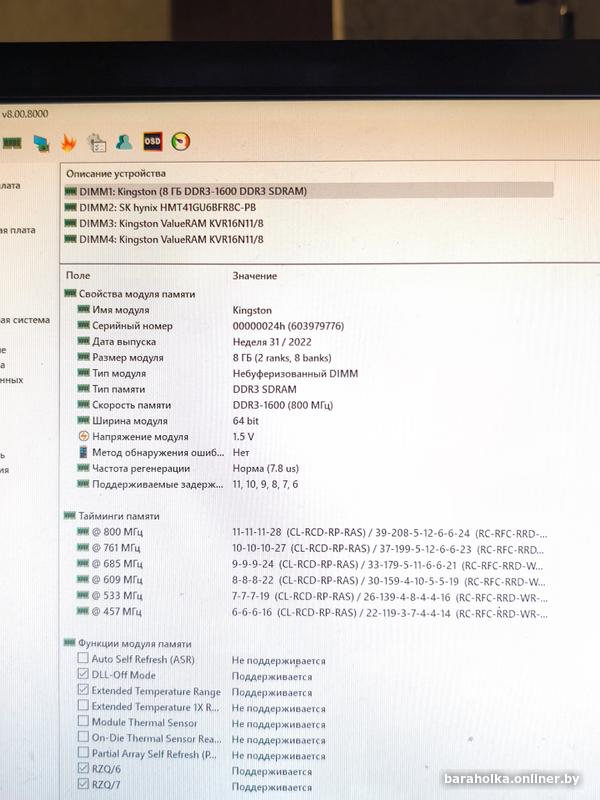Select the Тип модуля row
600x800 pixels.
[217, 373]
